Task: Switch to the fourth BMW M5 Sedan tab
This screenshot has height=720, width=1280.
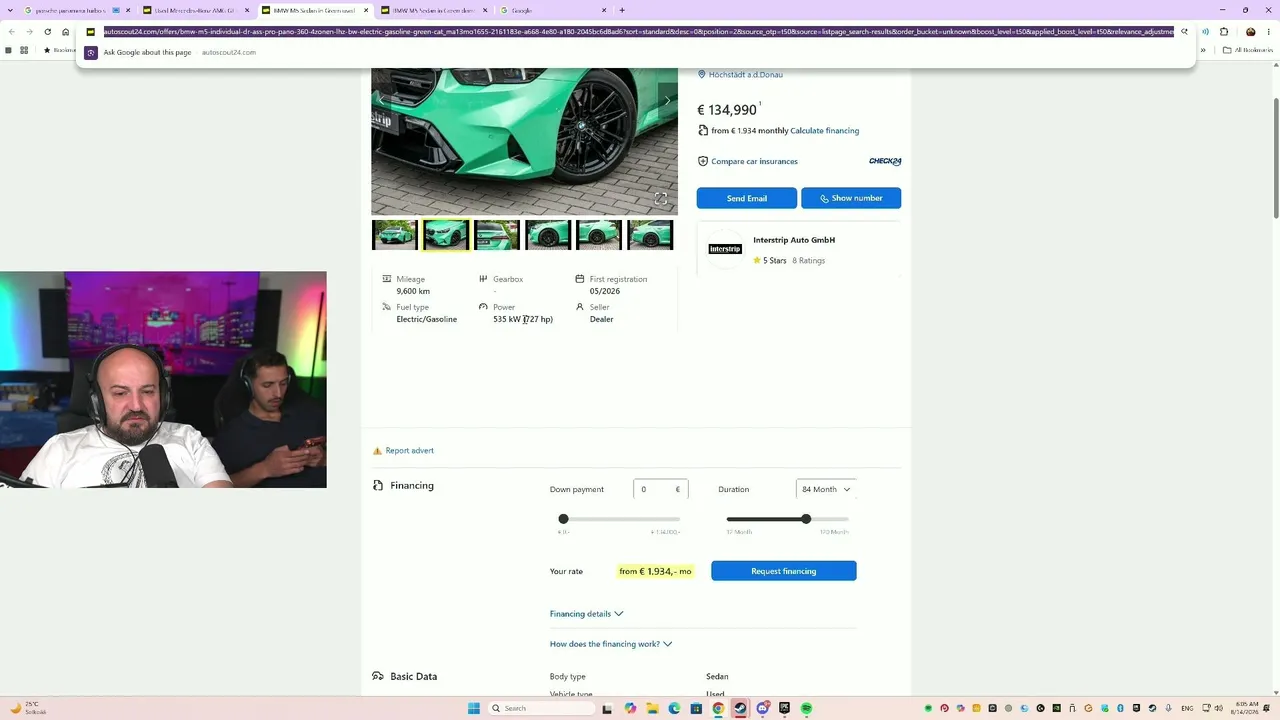Action: pos(433,10)
